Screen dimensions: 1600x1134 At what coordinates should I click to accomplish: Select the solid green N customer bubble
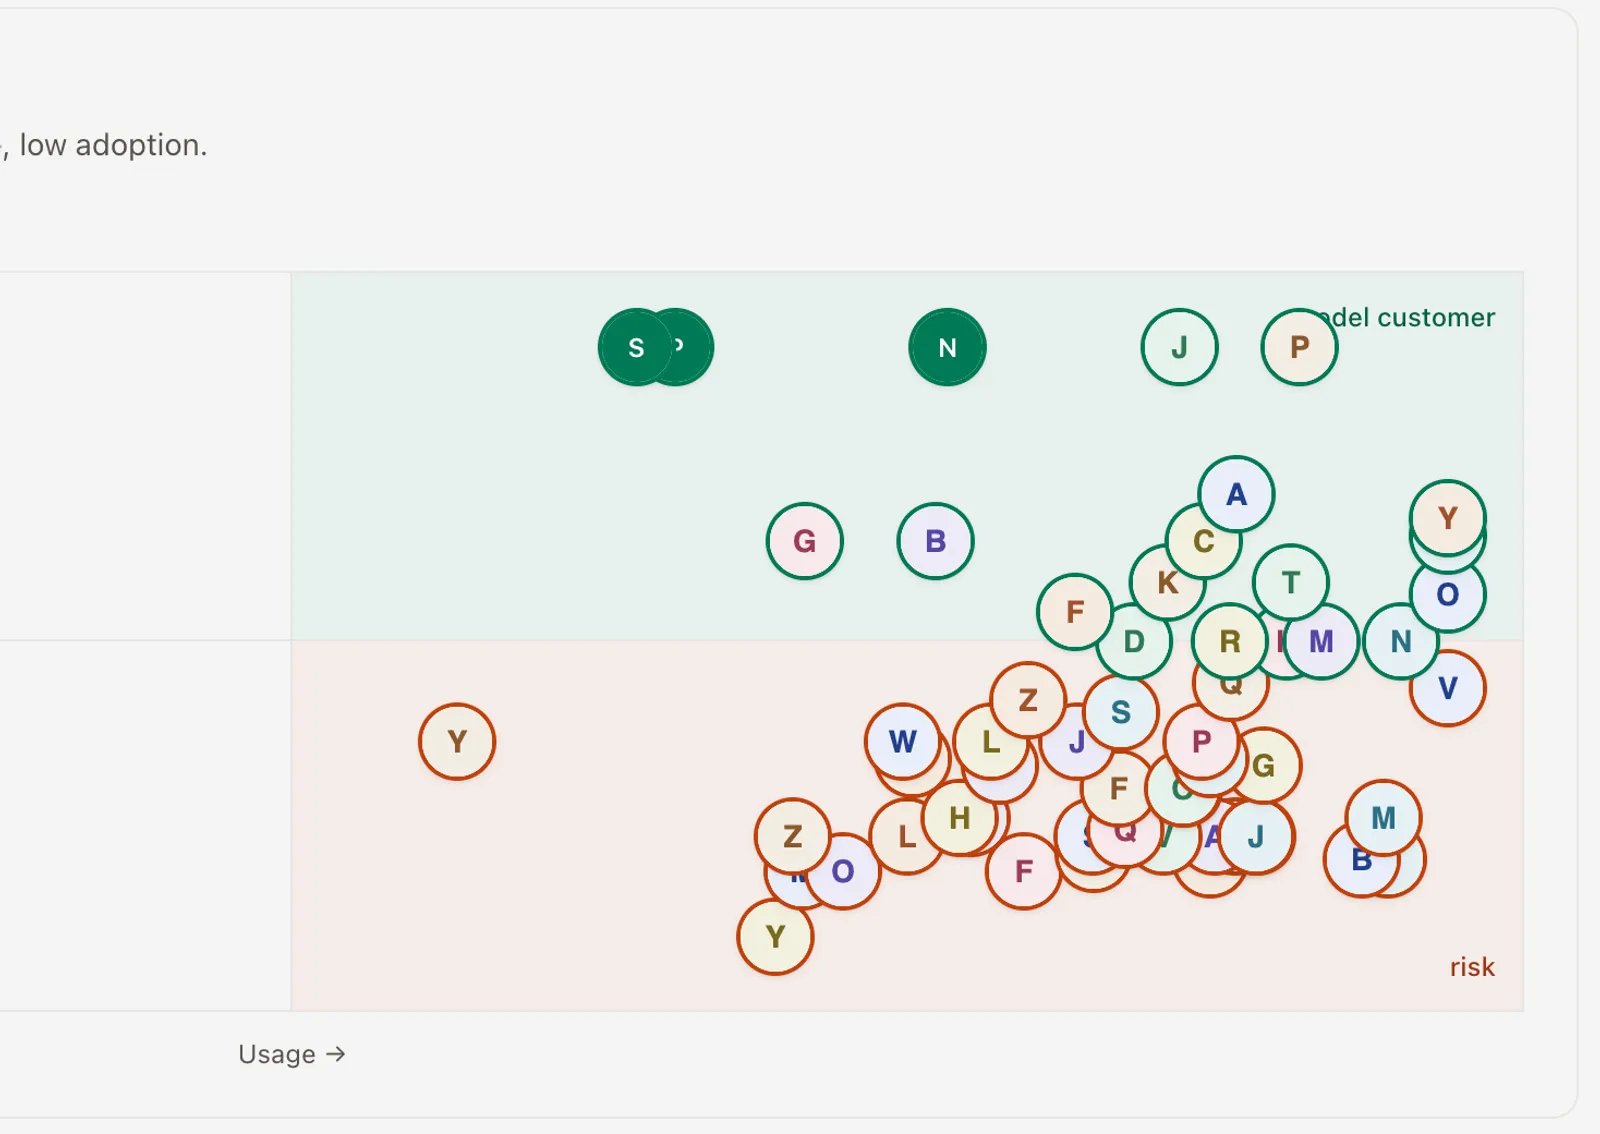coord(947,347)
